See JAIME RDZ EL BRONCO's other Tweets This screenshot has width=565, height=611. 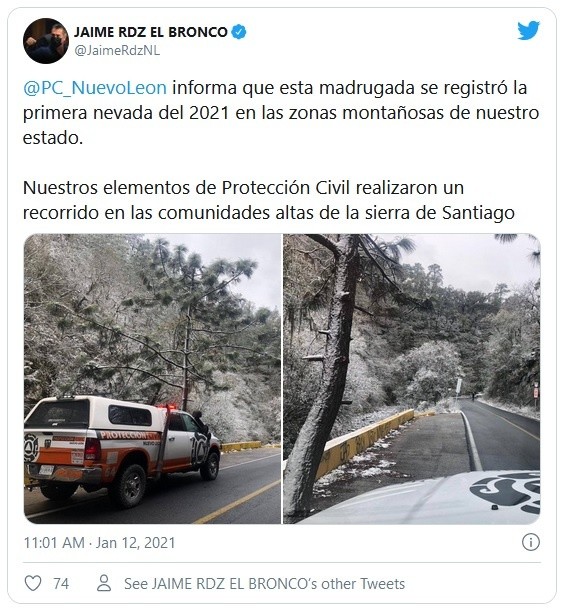point(264,584)
